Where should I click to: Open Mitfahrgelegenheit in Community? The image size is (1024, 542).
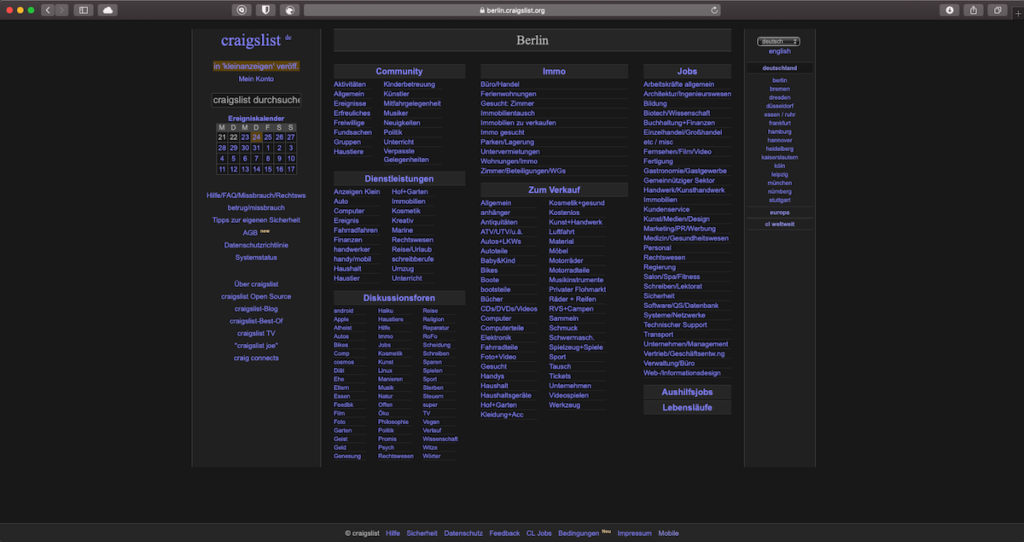tap(412, 103)
